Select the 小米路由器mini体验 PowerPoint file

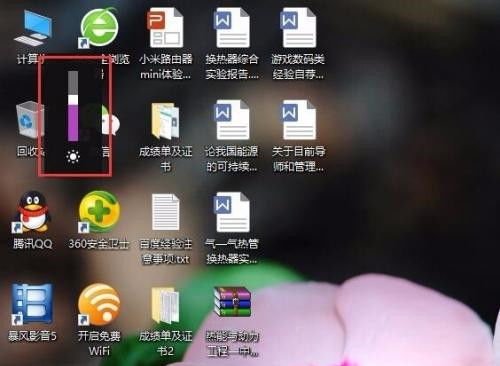pyautogui.click(x=165, y=28)
